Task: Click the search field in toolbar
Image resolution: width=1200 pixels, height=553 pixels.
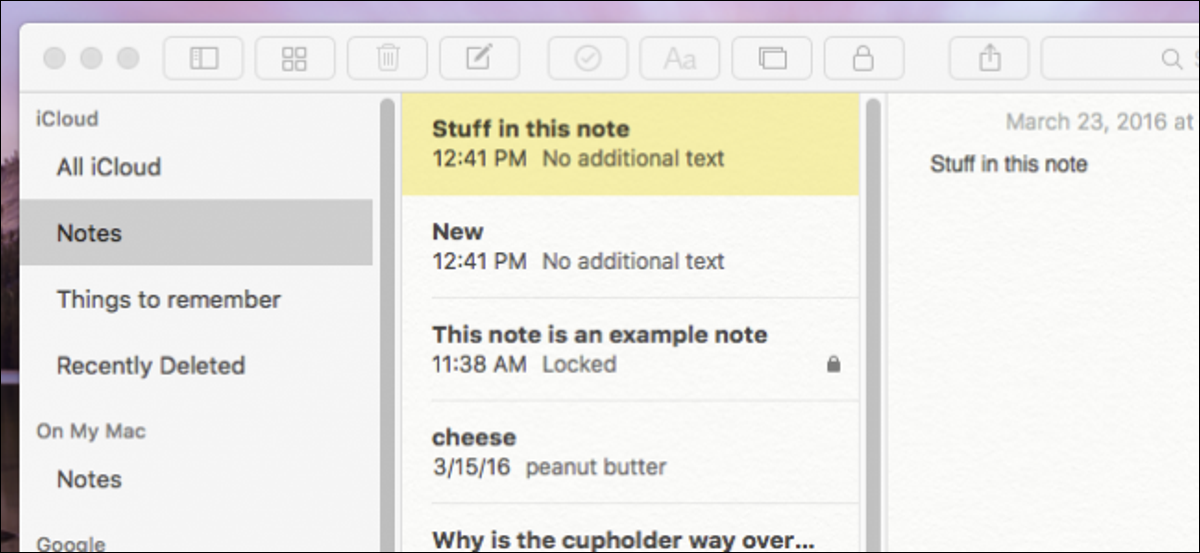Action: 1120,58
